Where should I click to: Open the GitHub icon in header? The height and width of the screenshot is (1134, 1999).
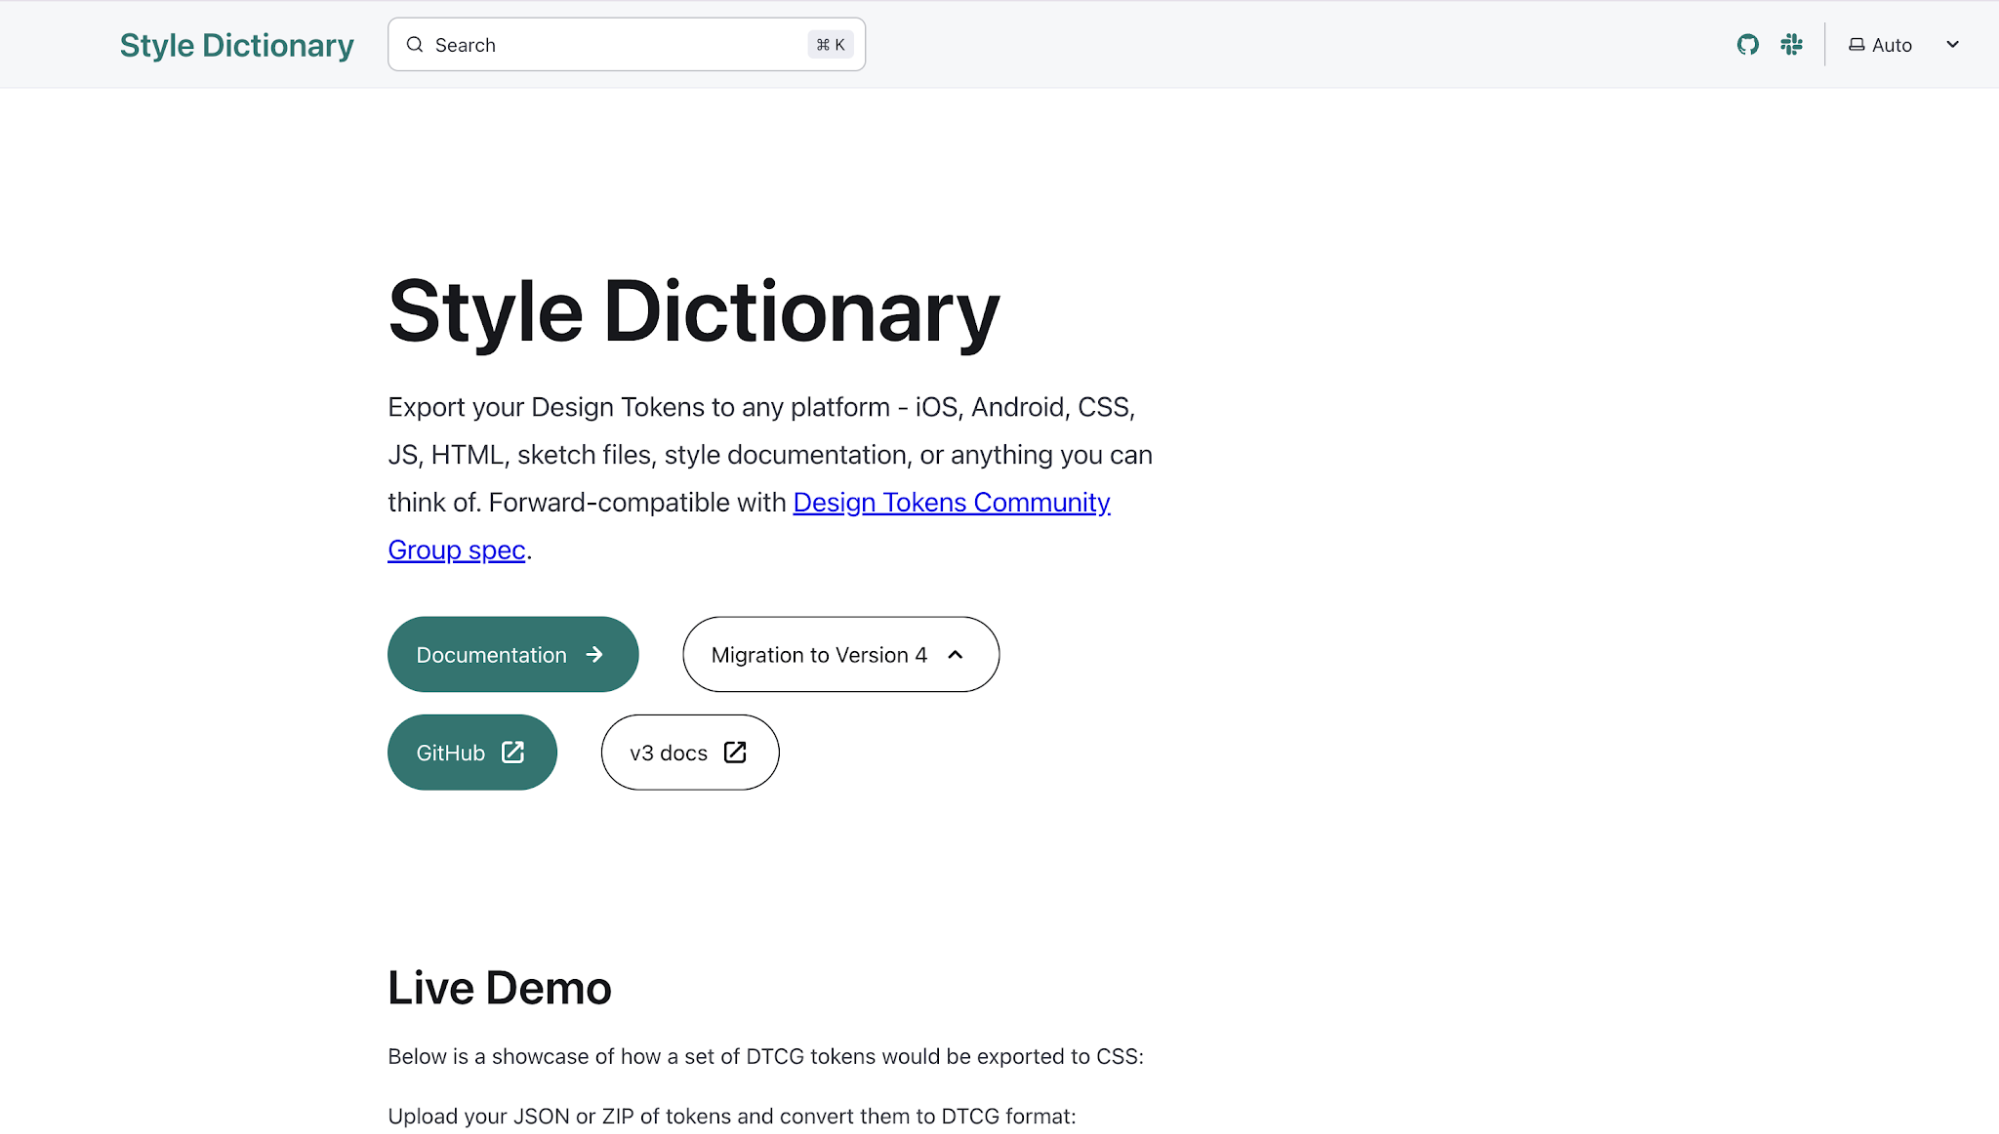point(1747,45)
